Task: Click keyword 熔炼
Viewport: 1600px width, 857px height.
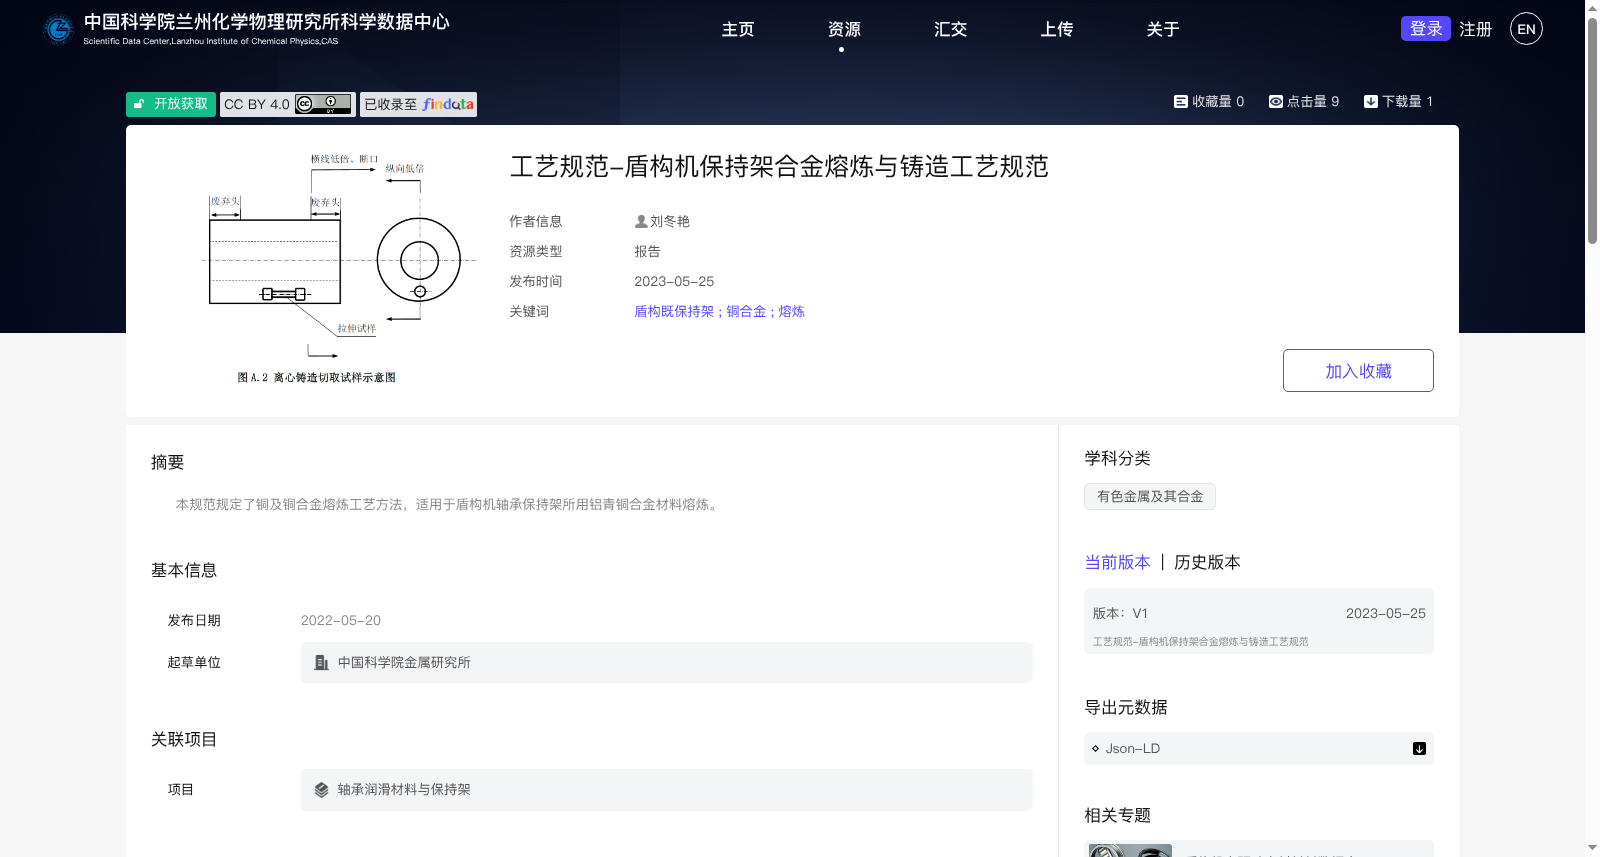Action: pos(792,311)
